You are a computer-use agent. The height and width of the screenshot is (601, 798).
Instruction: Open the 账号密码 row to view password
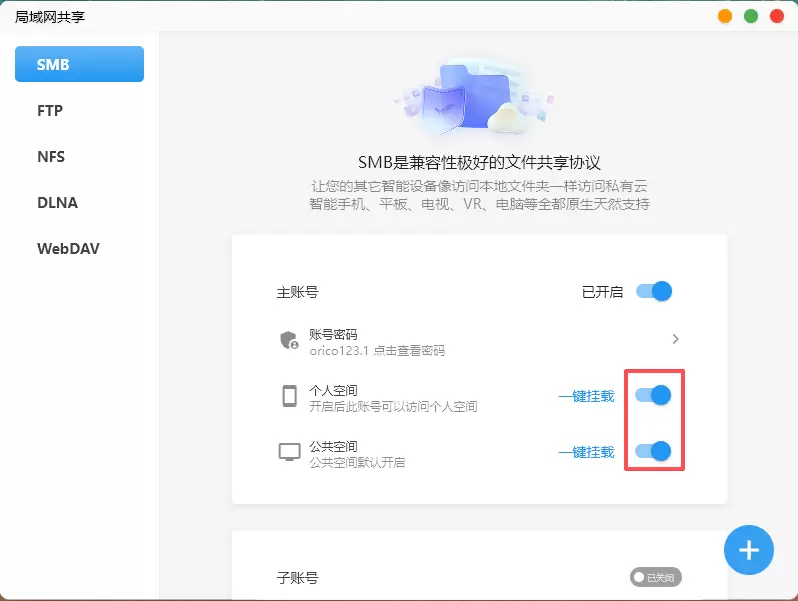478,341
